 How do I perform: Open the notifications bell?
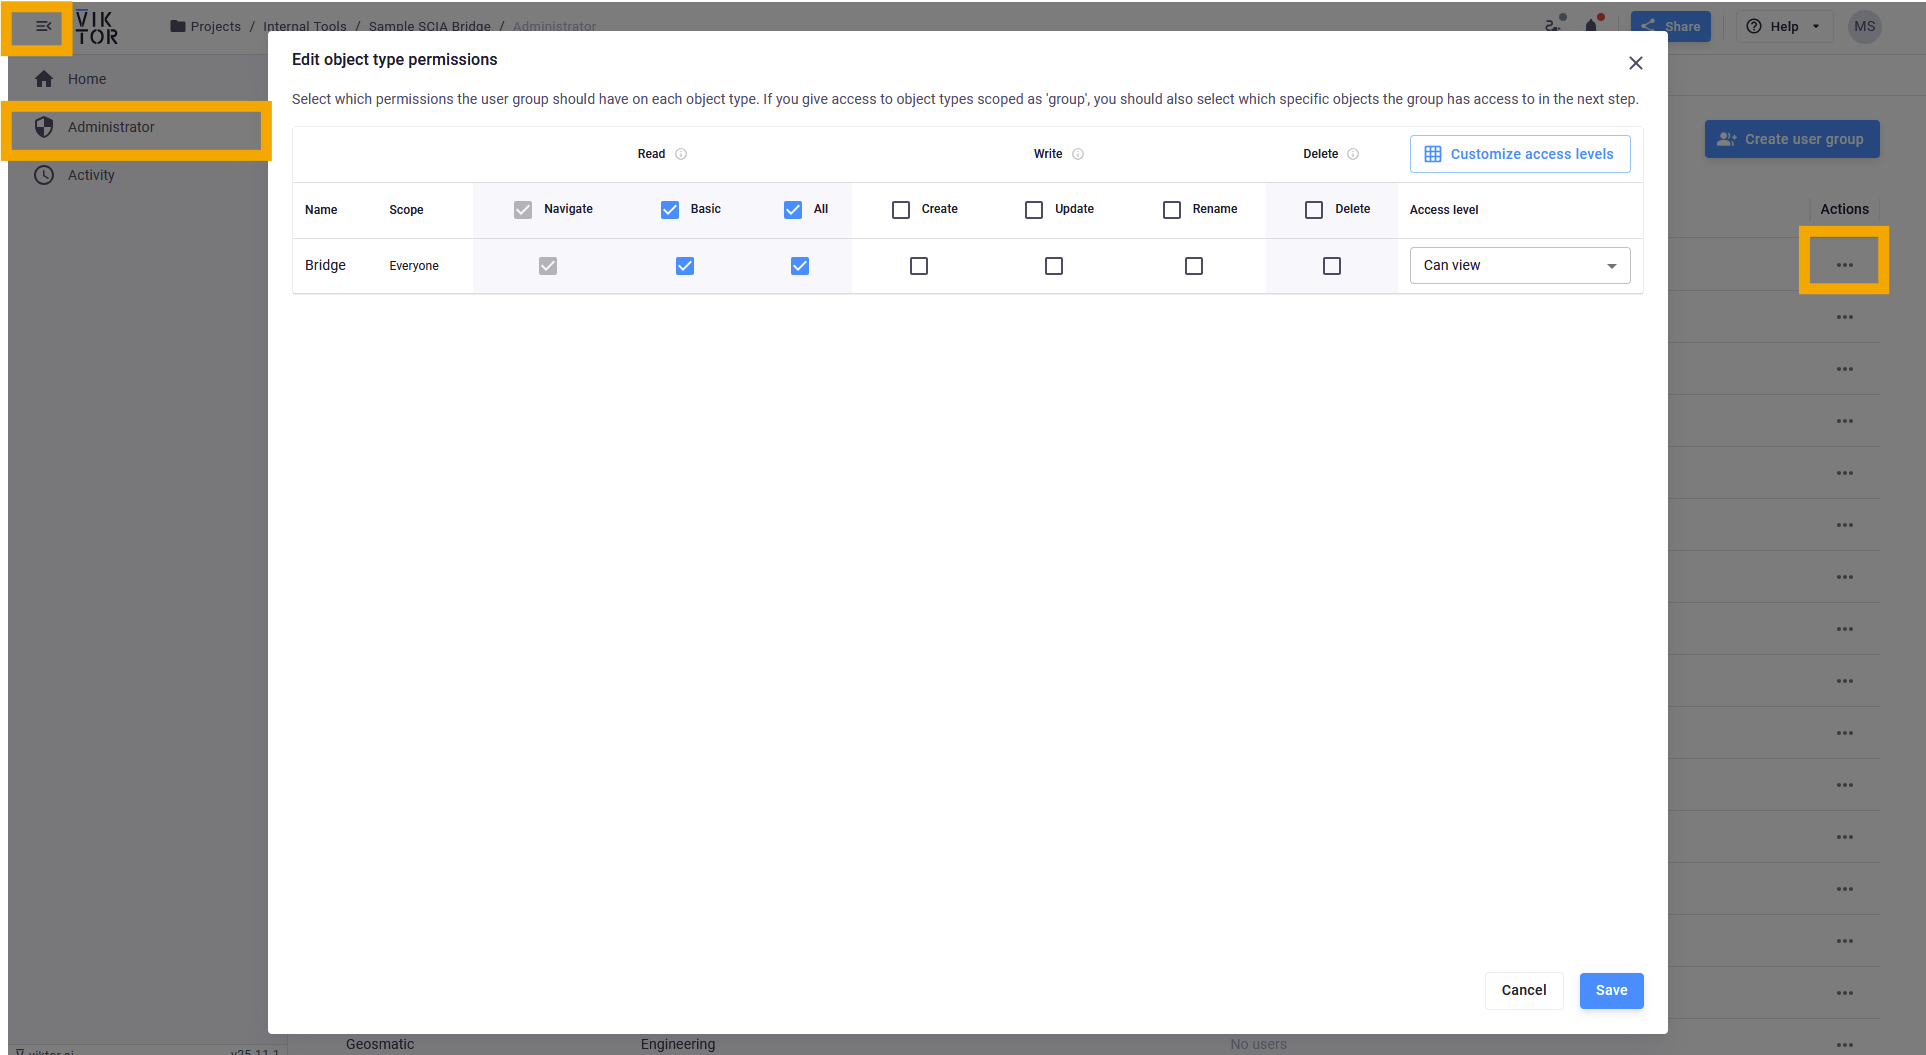(1591, 26)
